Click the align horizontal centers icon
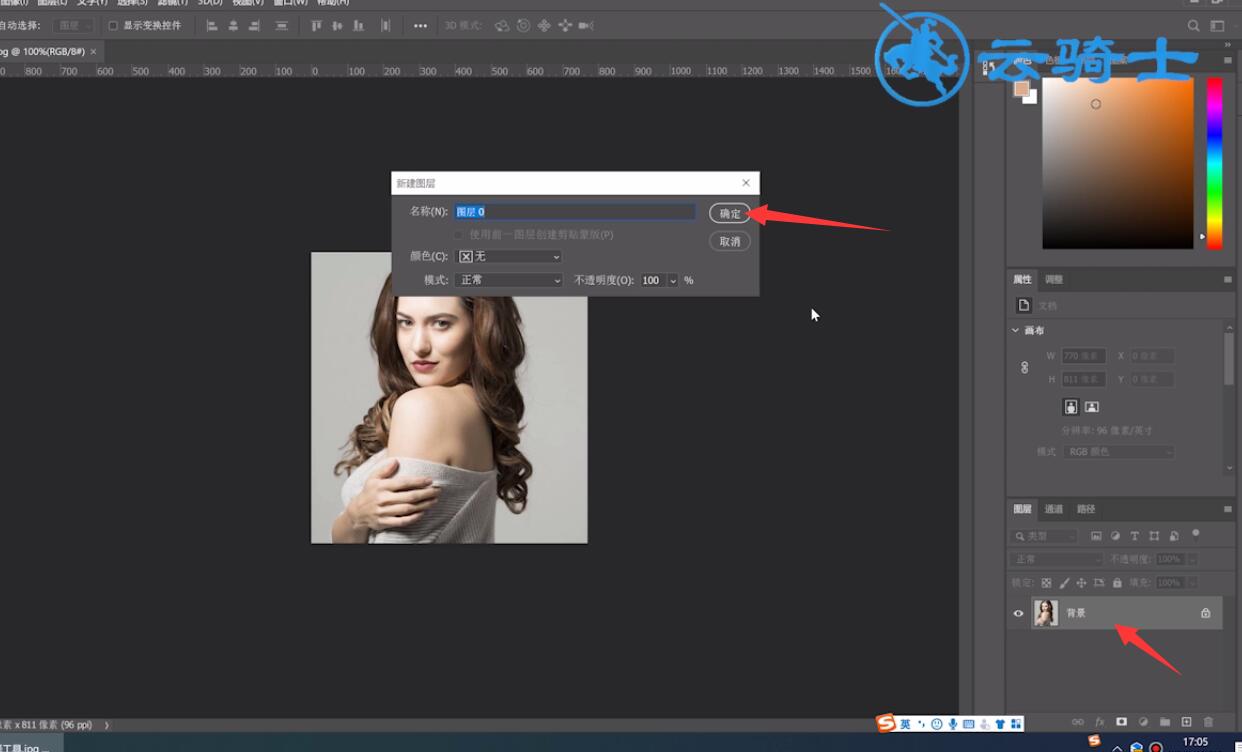The image size is (1242, 752). 233,25
